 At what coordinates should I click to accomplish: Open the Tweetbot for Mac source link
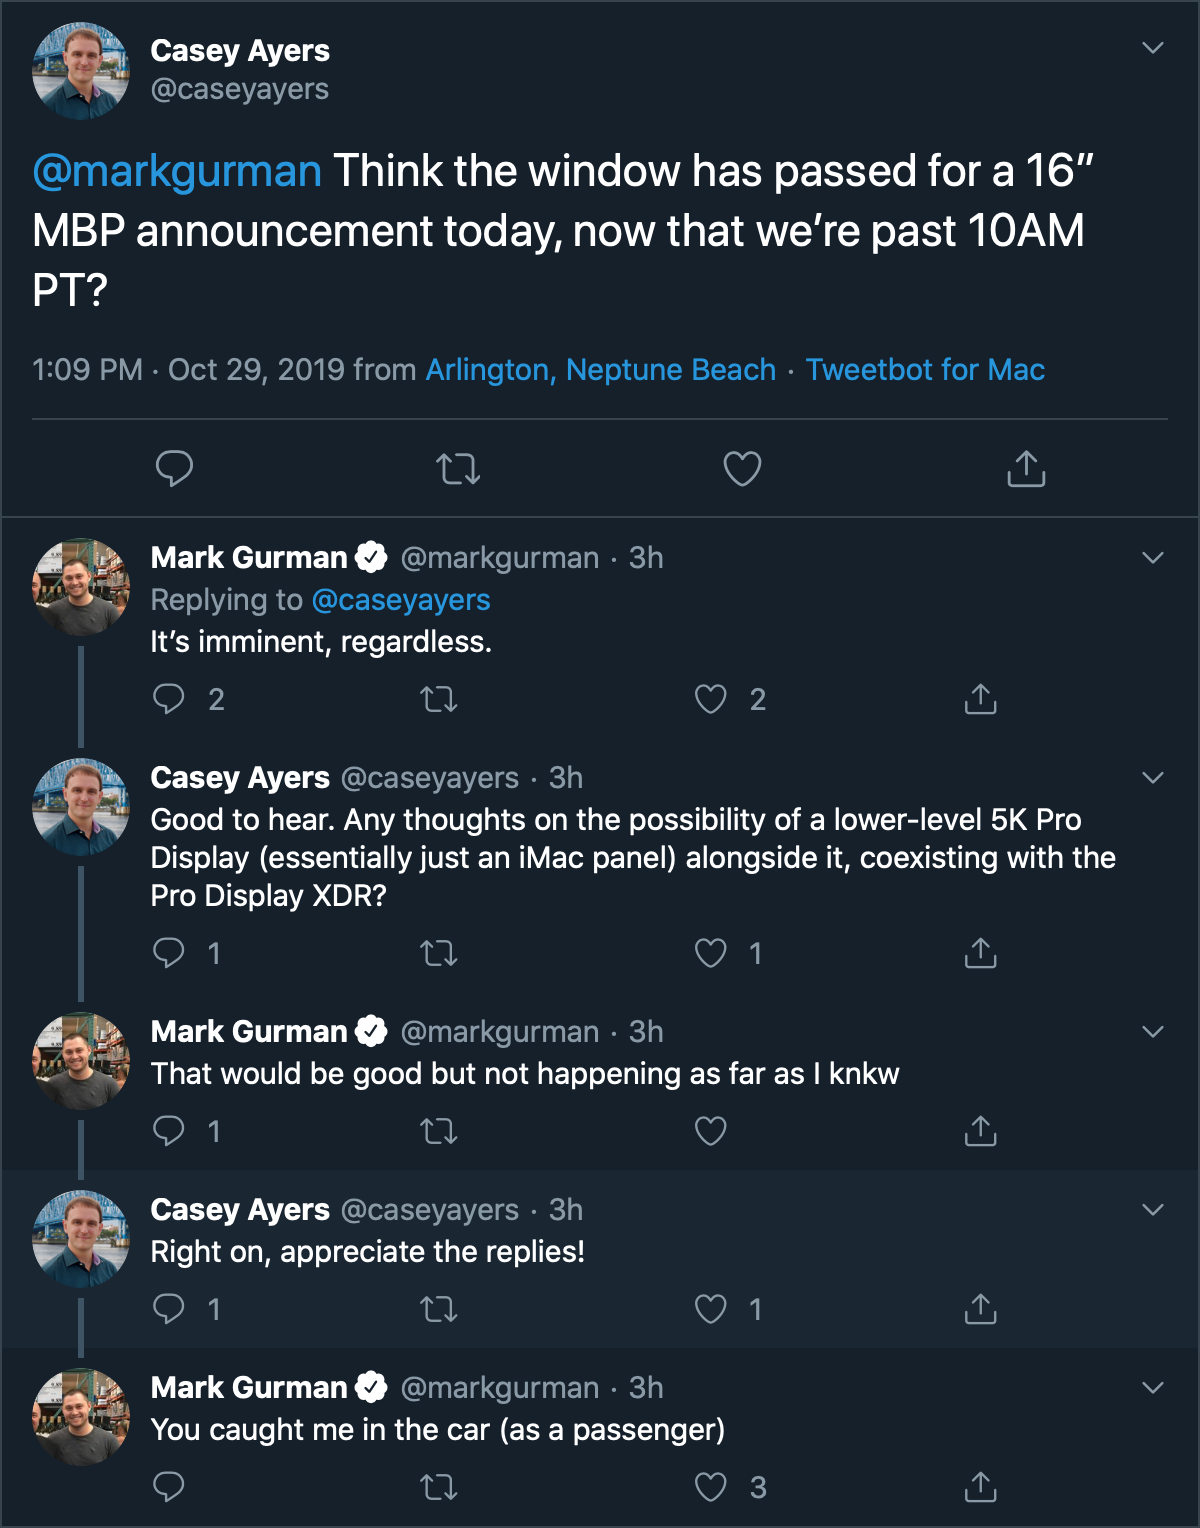coord(925,370)
